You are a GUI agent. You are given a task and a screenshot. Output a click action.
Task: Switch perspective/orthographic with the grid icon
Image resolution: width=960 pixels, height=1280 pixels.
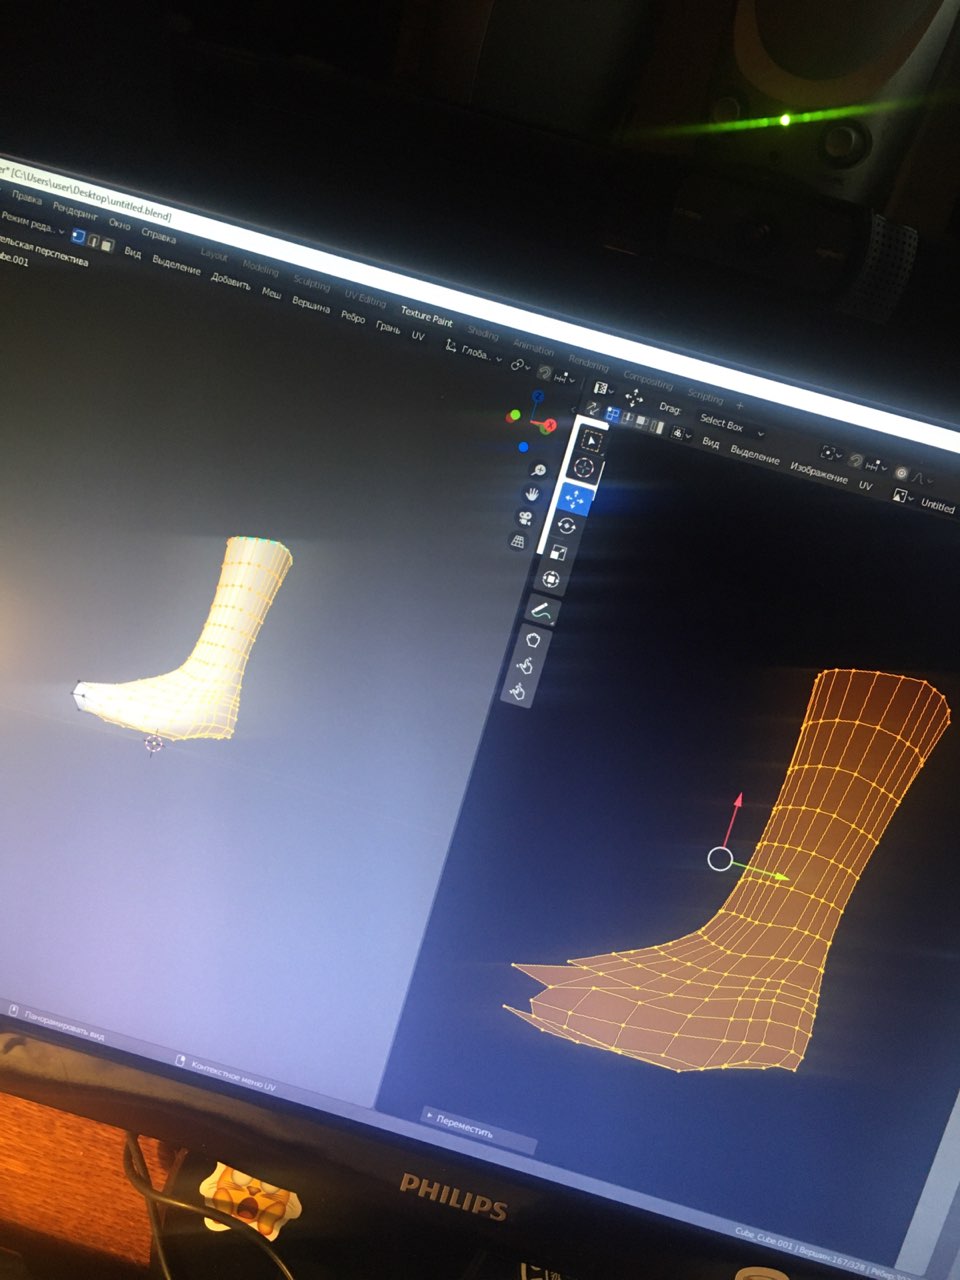[518, 542]
